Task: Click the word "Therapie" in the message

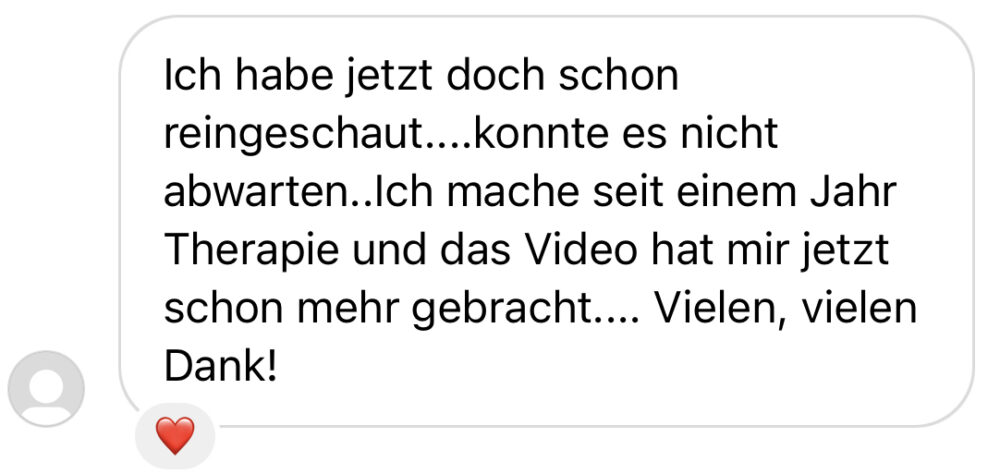Action: tap(252, 253)
